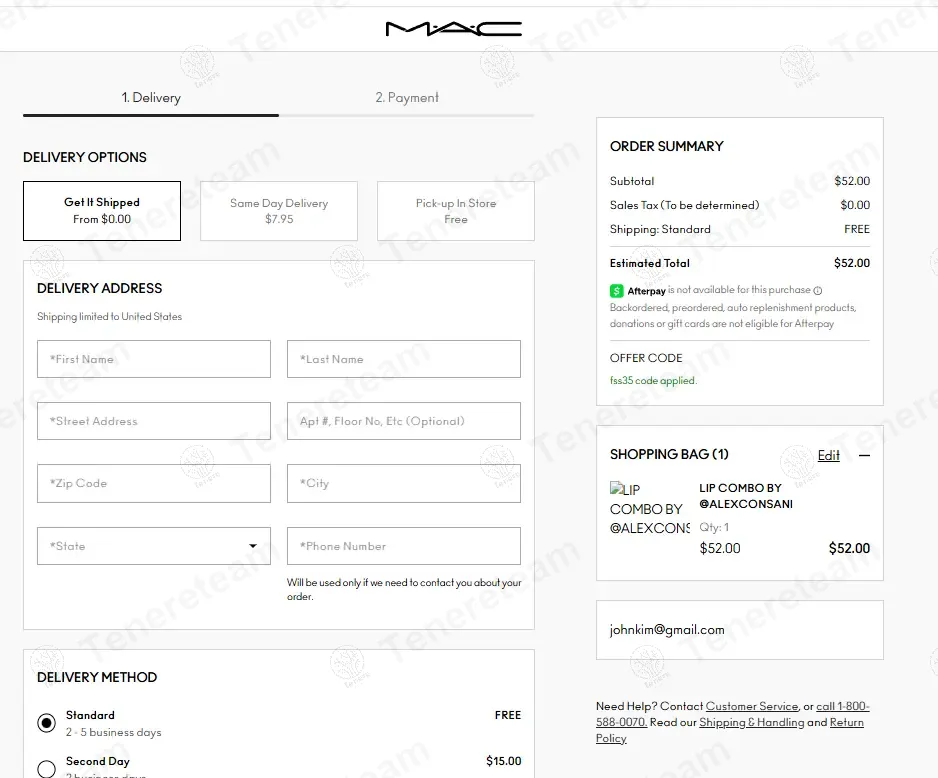
Task: Click the Lip Combo product thumbnail
Action: [650, 508]
